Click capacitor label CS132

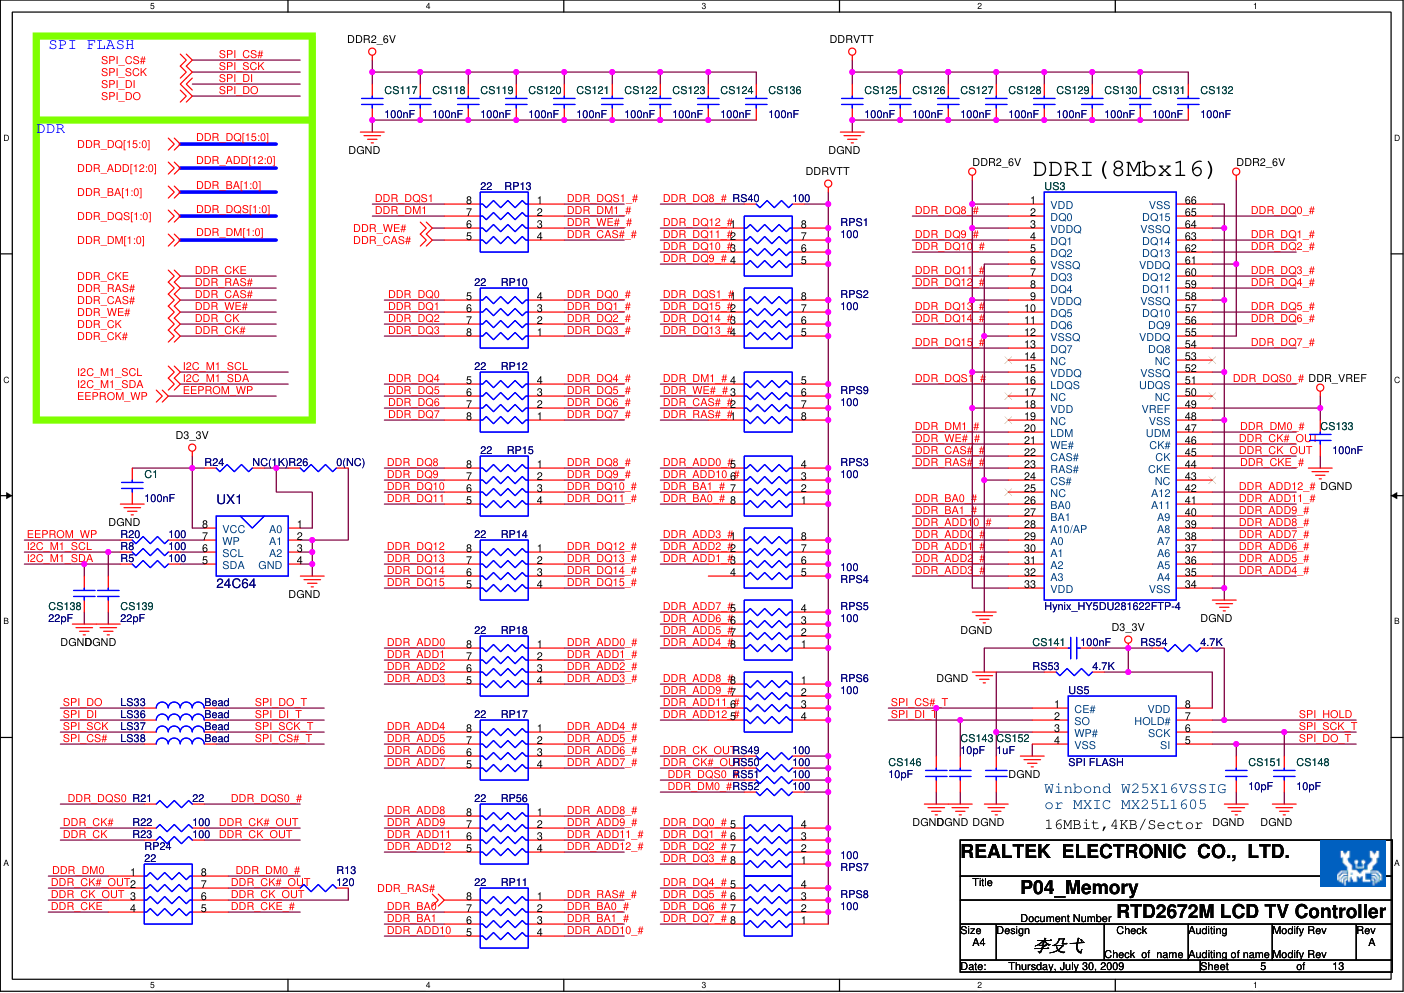tap(1217, 90)
